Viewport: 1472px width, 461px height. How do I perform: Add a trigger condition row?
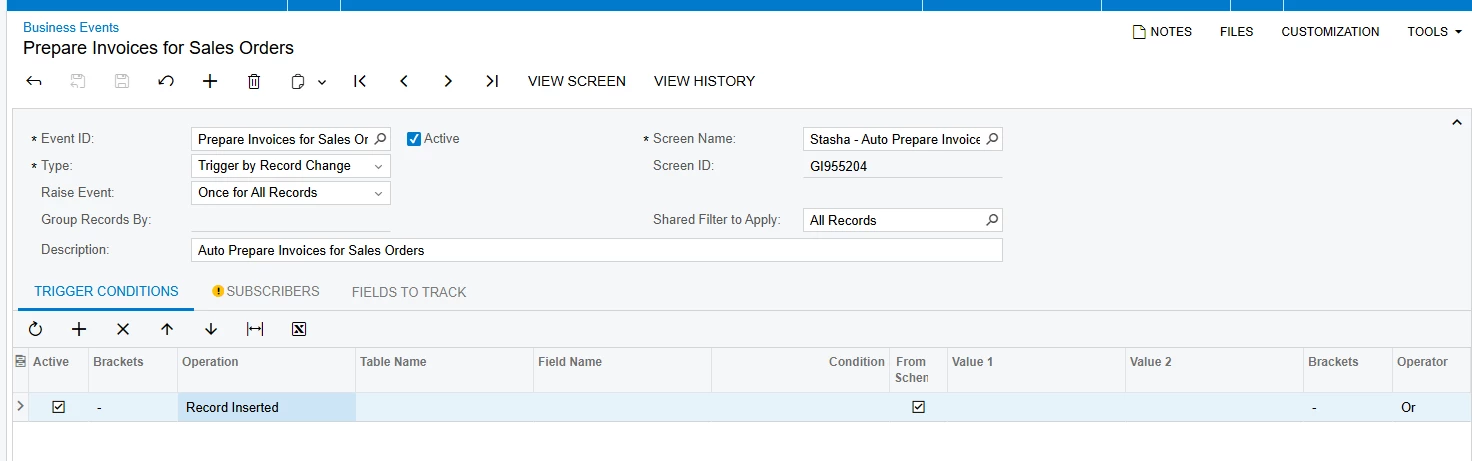pos(79,329)
